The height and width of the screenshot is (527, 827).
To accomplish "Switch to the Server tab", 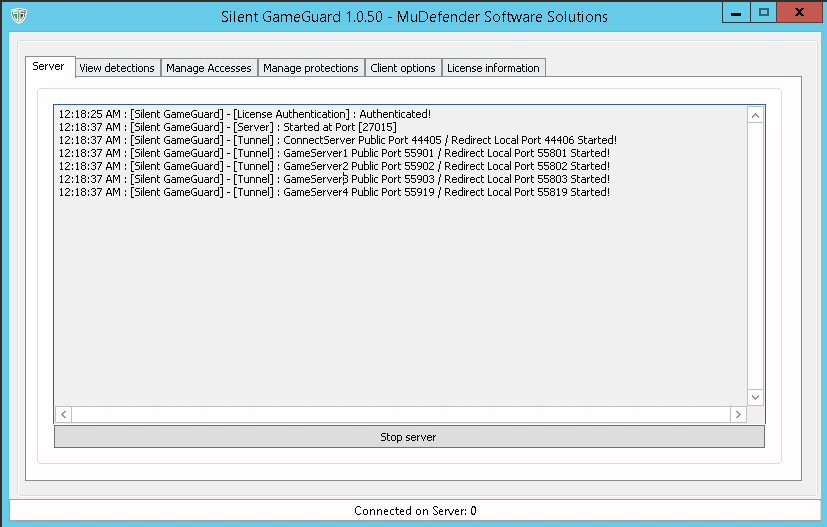I will click(48, 67).
